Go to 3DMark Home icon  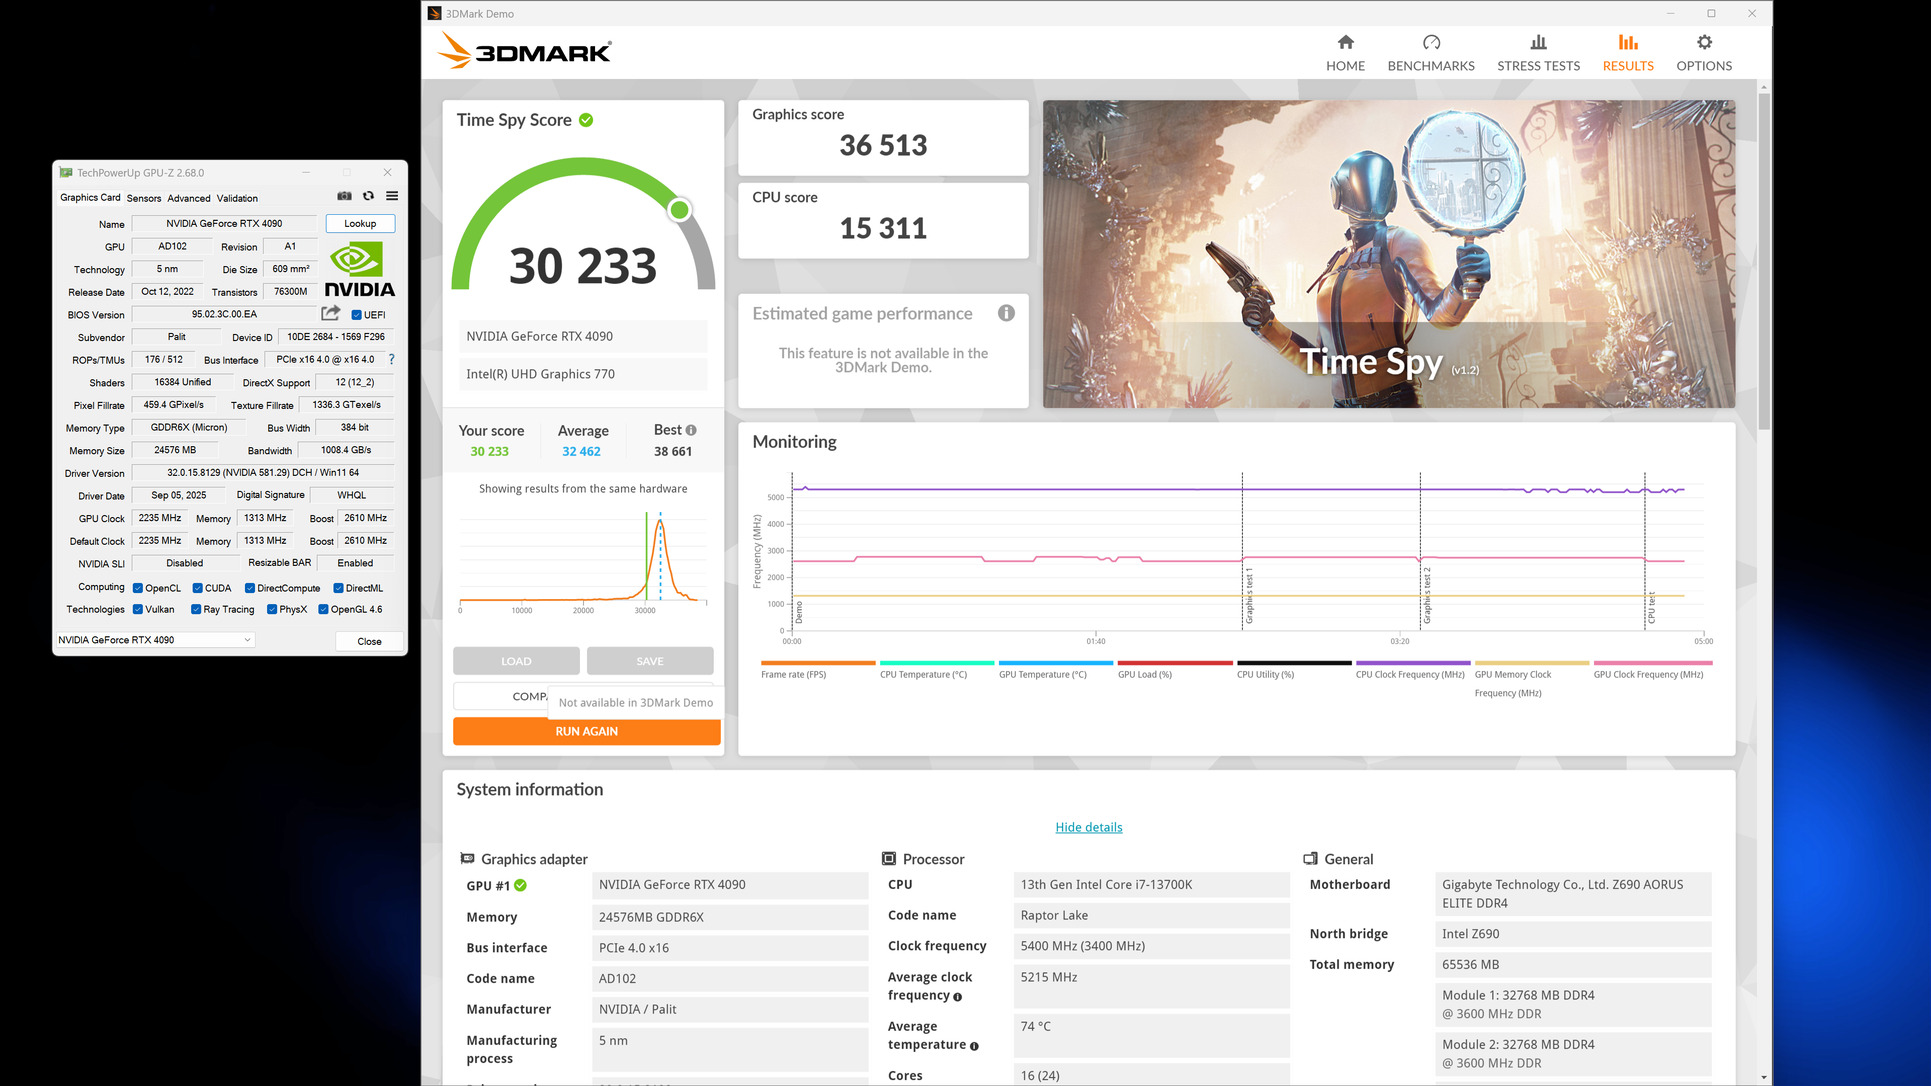[1345, 42]
